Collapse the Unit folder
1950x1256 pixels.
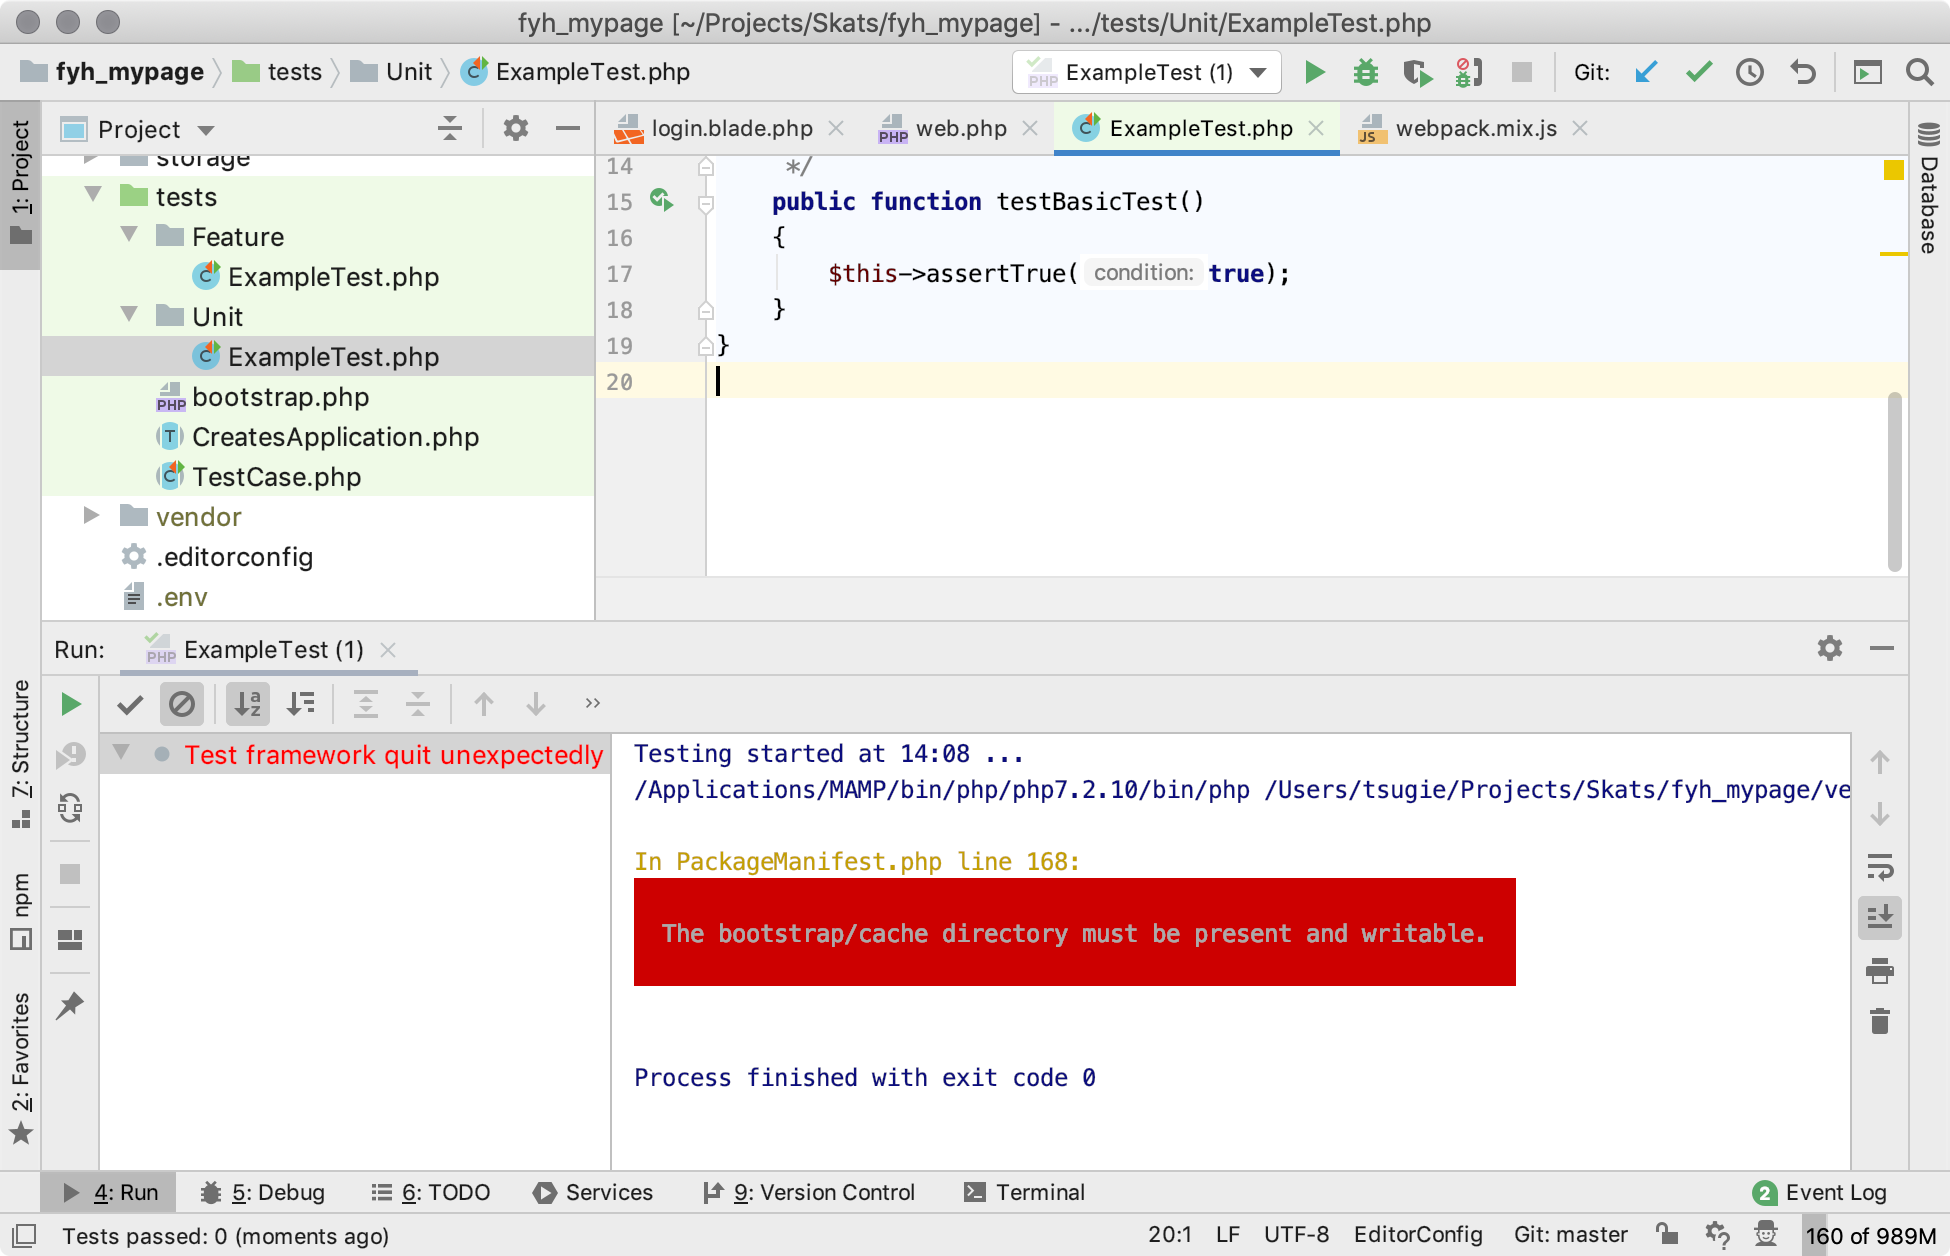pyautogui.click(x=129, y=315)
